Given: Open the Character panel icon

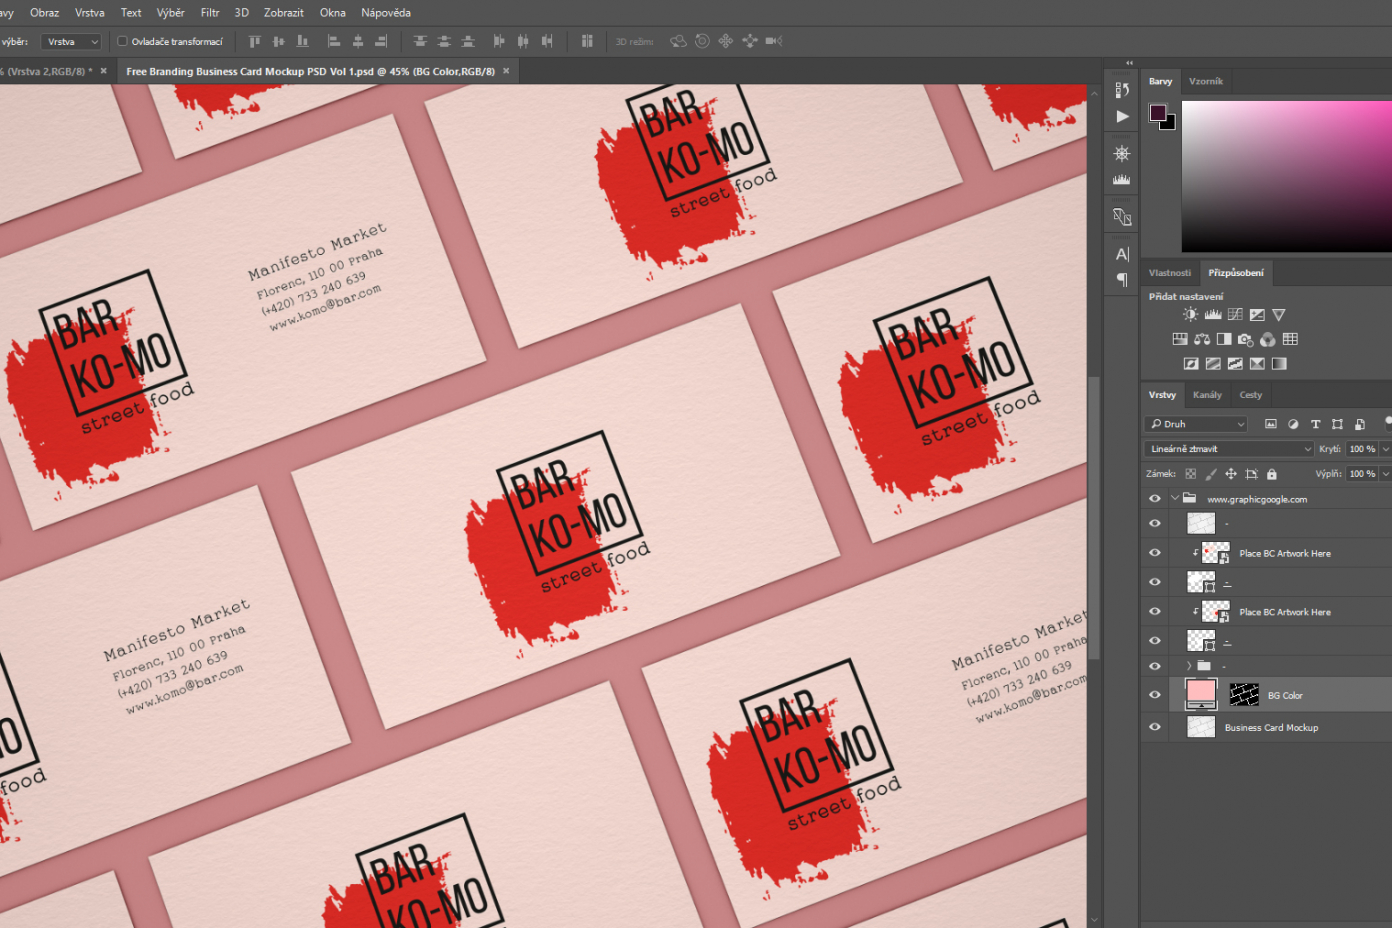Looking at the screenshot, I should 1122,254.
